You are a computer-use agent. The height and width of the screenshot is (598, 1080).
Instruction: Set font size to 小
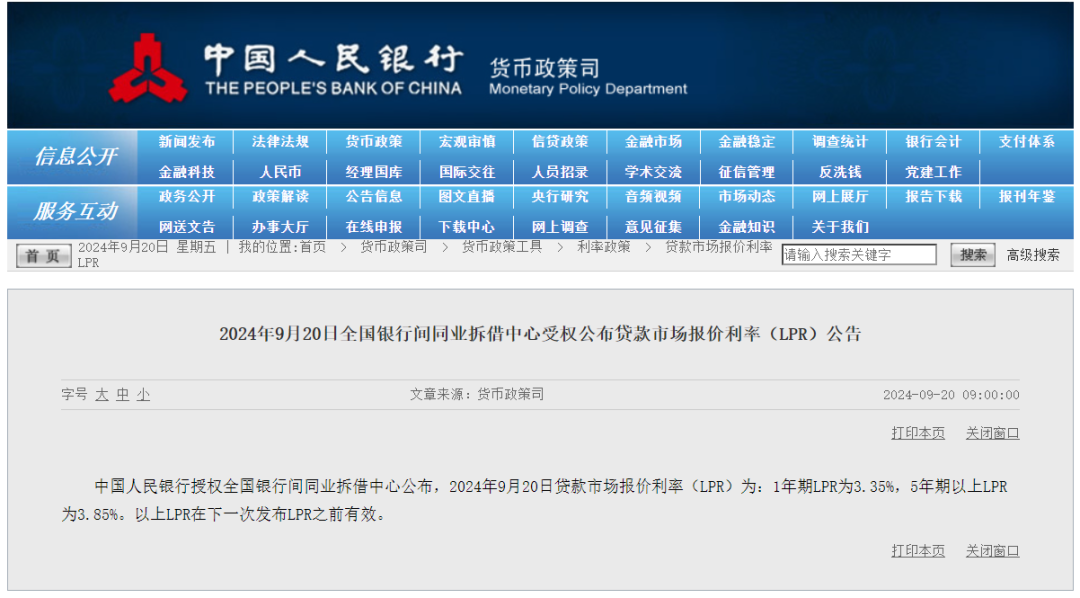[x=143, y=395]
